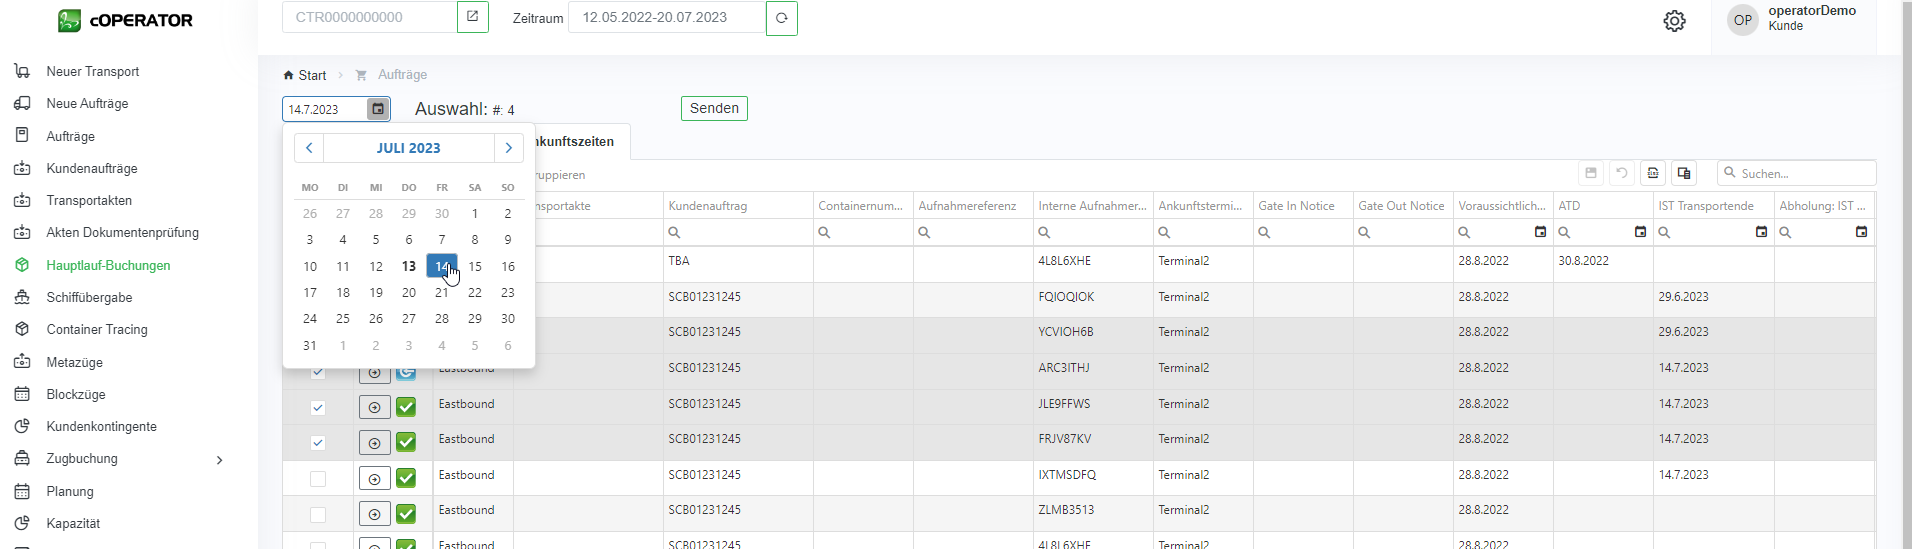Open Schiffübergabe in the sidebar

(89, 298)
